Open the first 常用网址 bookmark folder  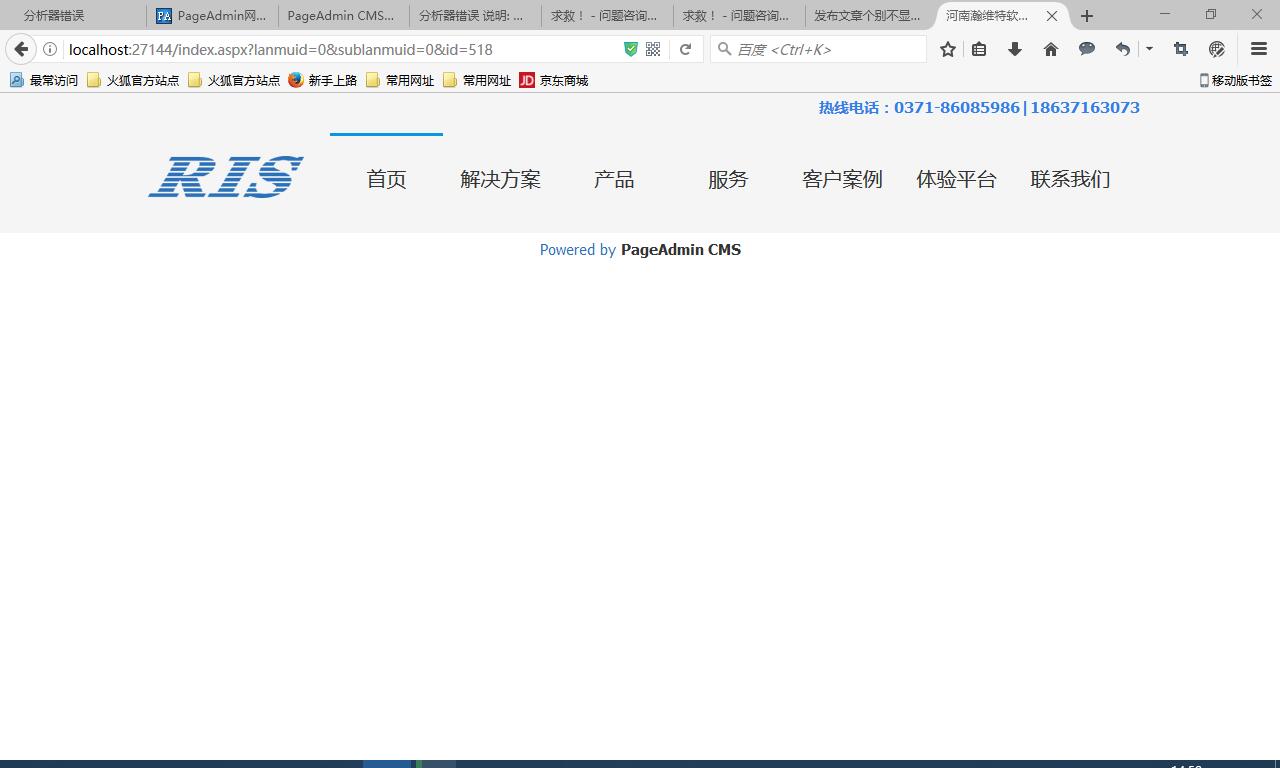point(400,80)
